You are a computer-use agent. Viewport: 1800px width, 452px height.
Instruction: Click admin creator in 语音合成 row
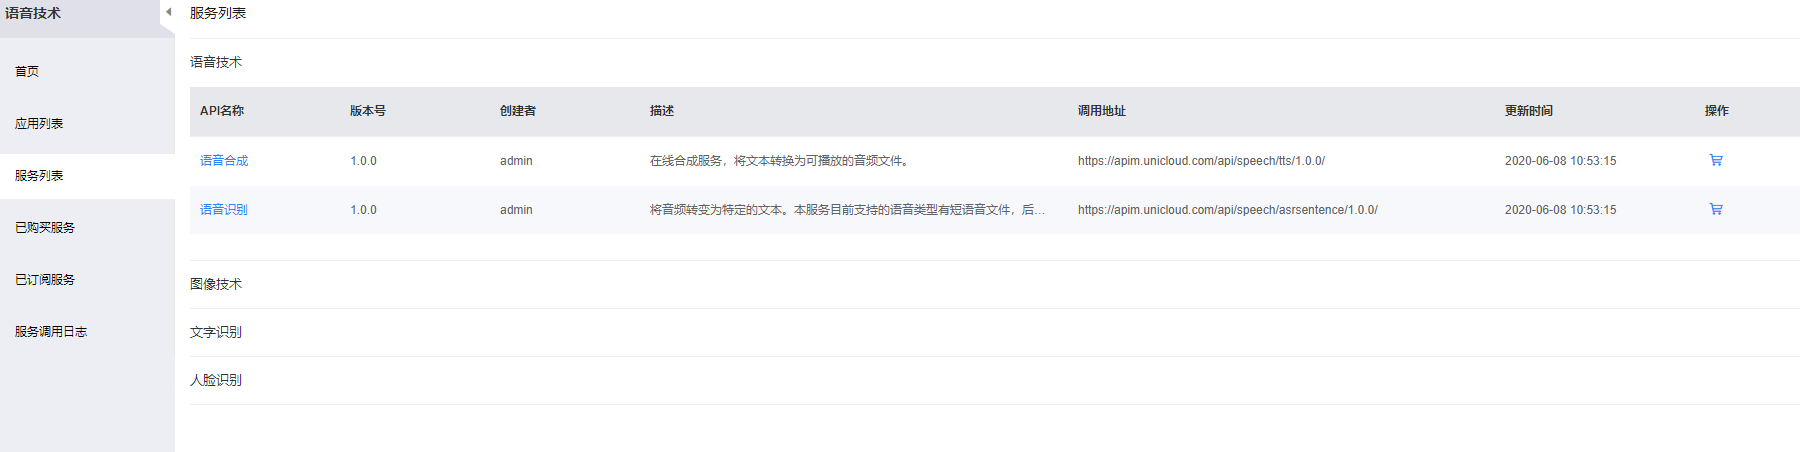[516, 161]
